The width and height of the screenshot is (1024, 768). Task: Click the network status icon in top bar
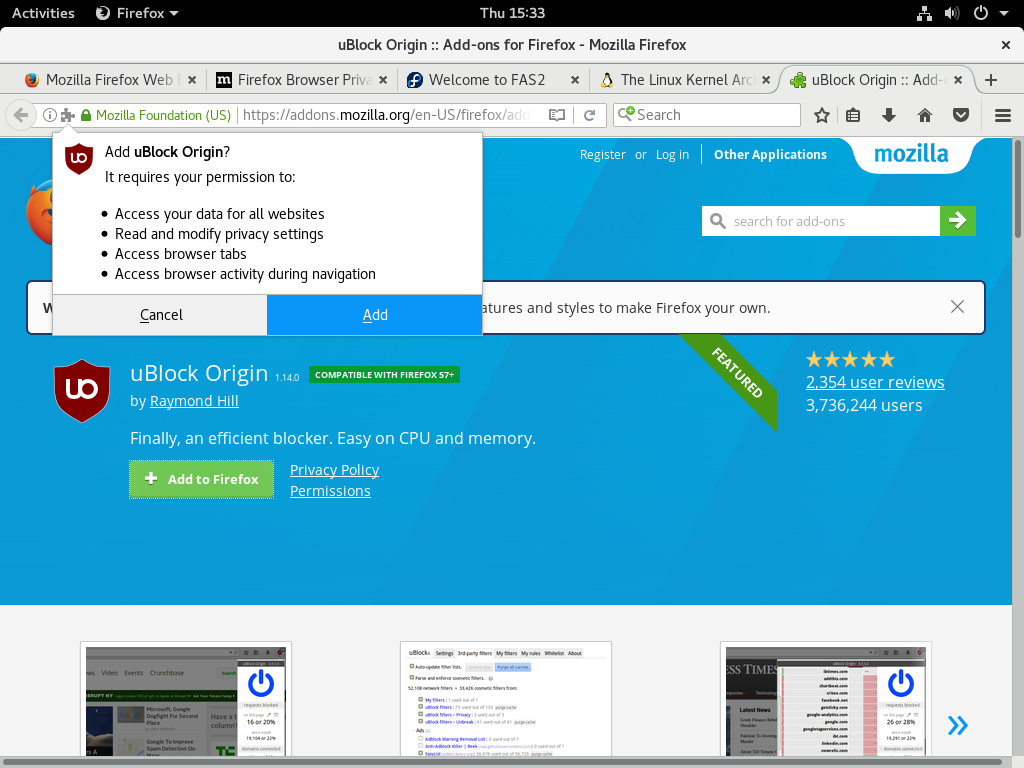924,13
